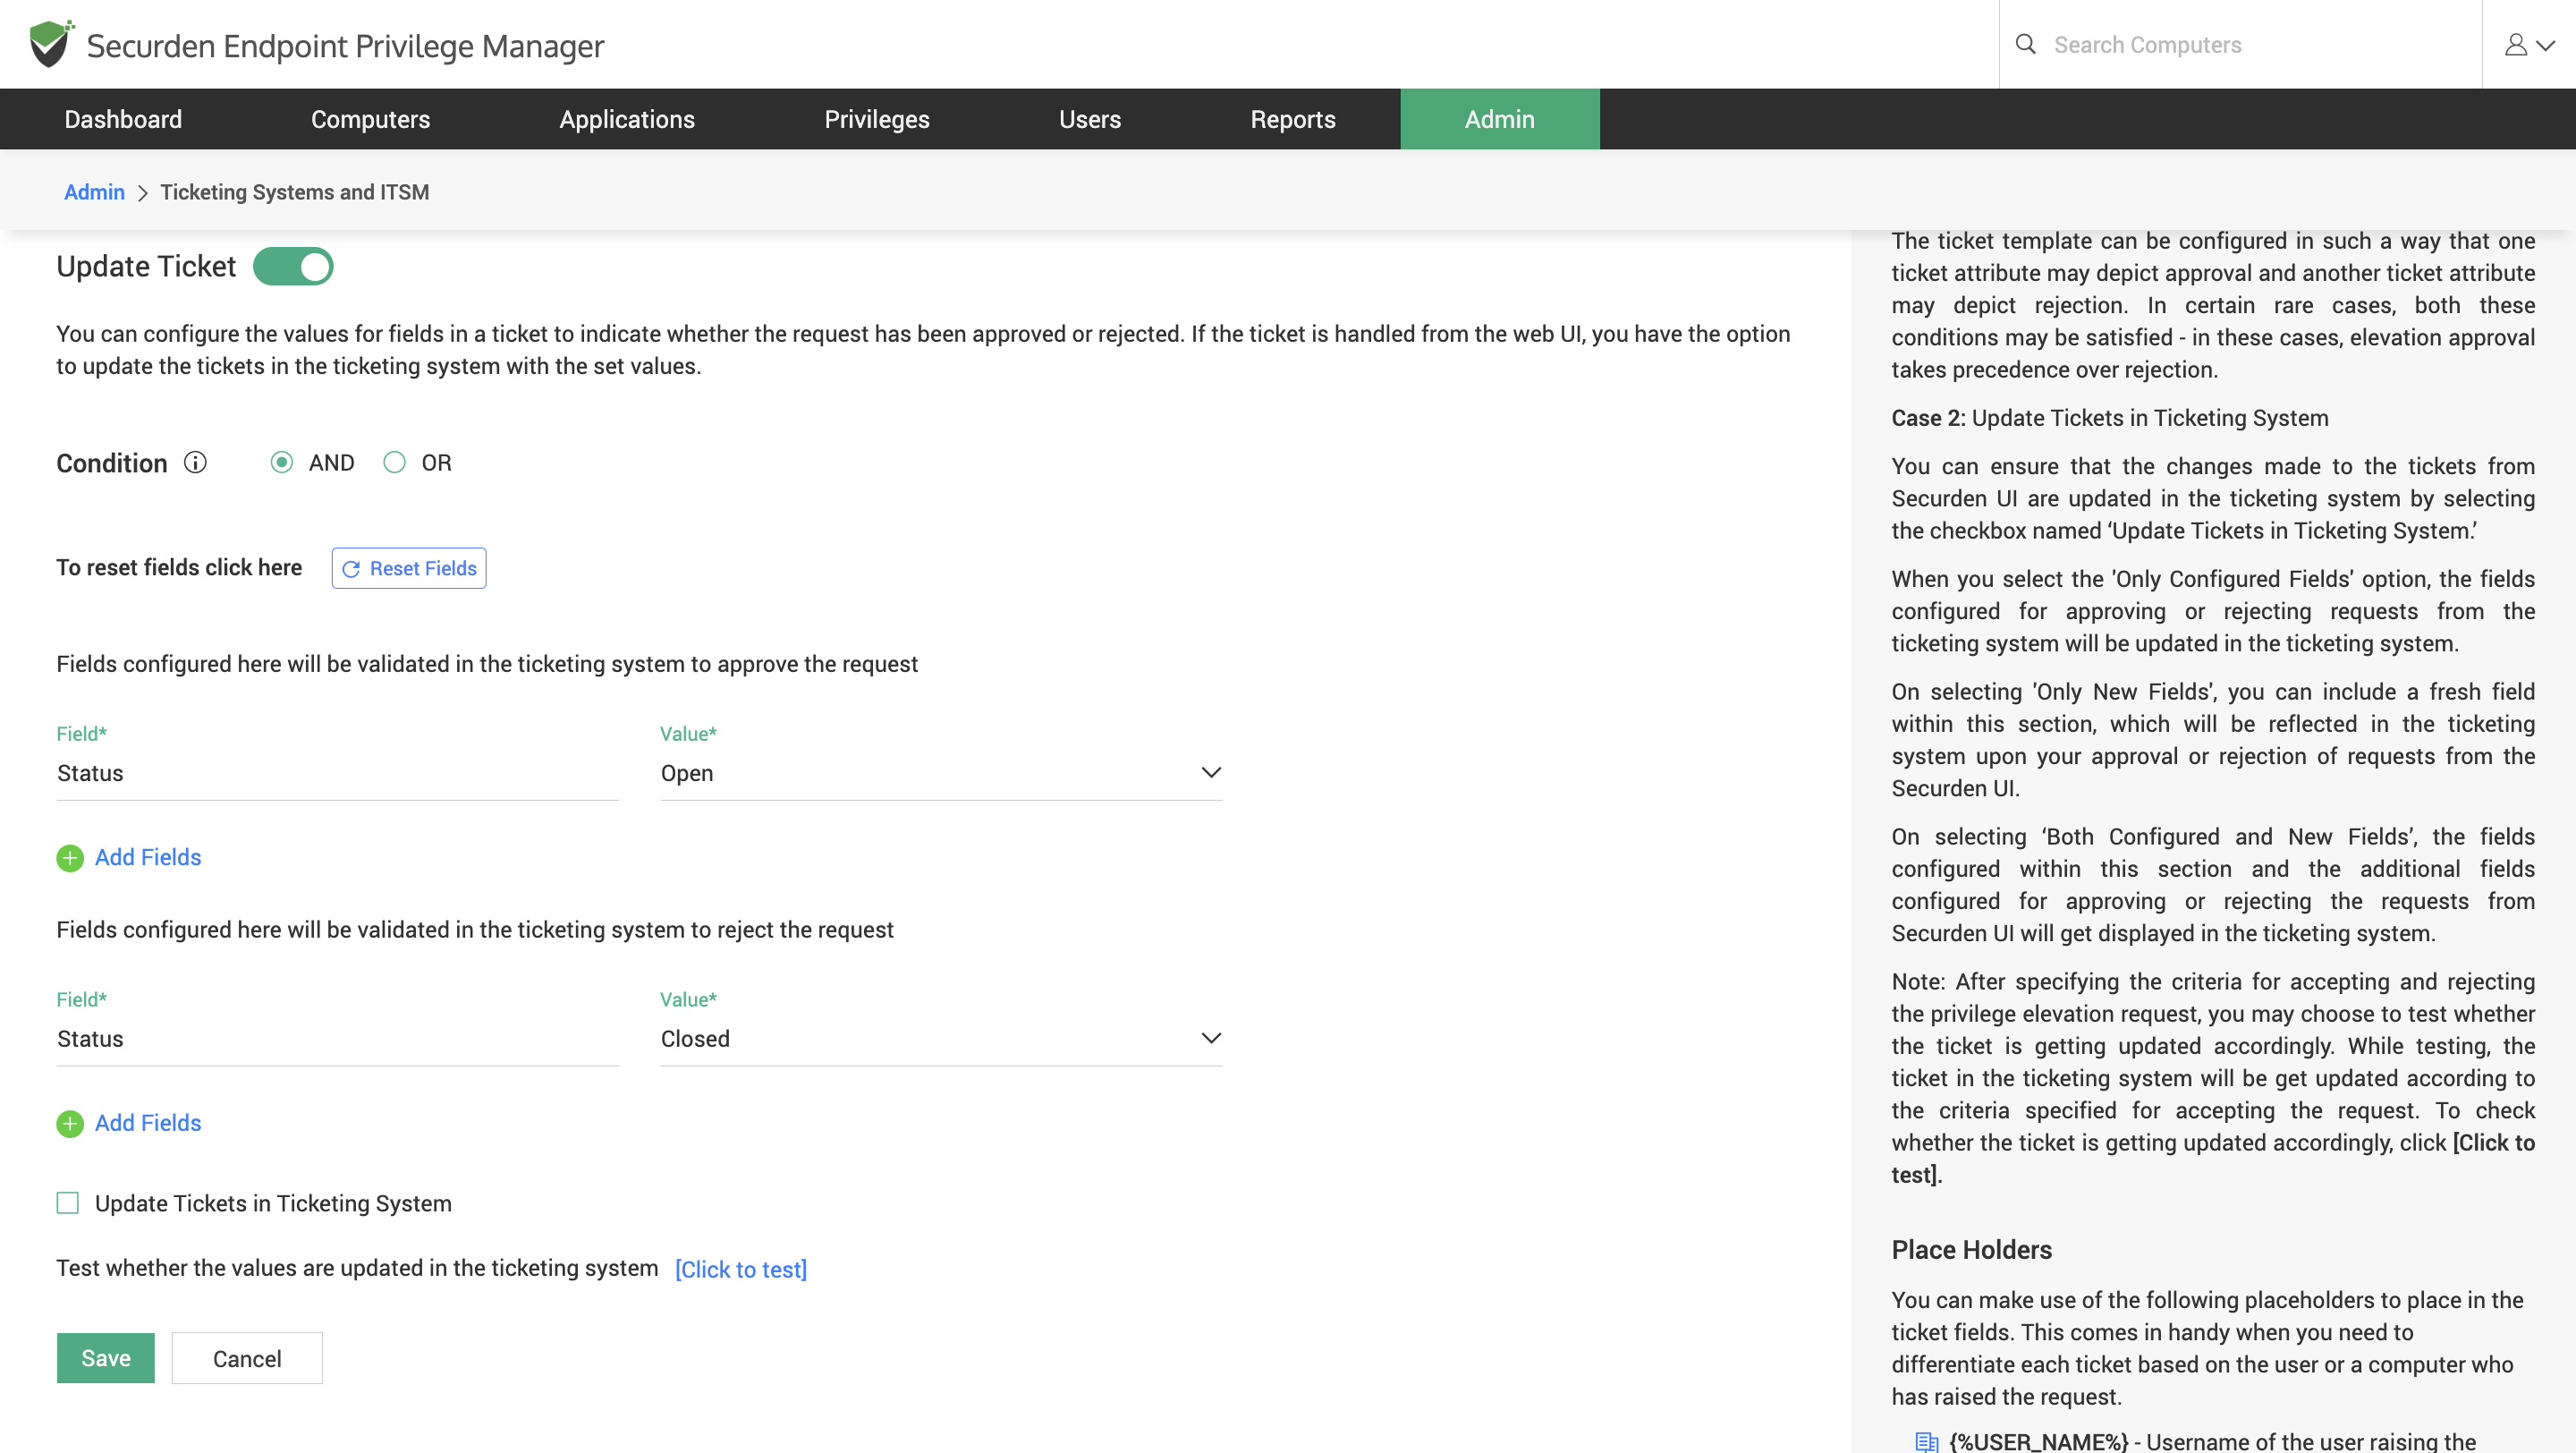The width and height of the screenshot is (2576, 1453).
Task: Click the Case 2 help heading
Action: pyautogui.click(x=2110, y=418)
